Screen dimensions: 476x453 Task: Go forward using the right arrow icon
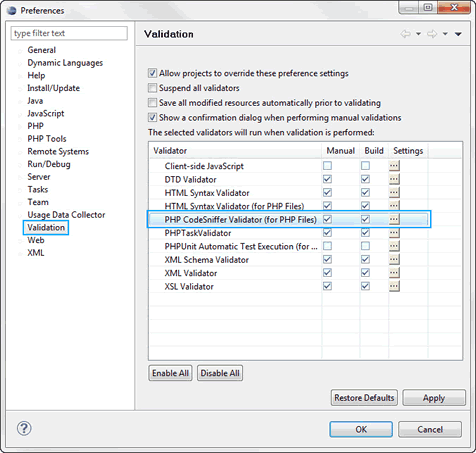coord(432,34)
